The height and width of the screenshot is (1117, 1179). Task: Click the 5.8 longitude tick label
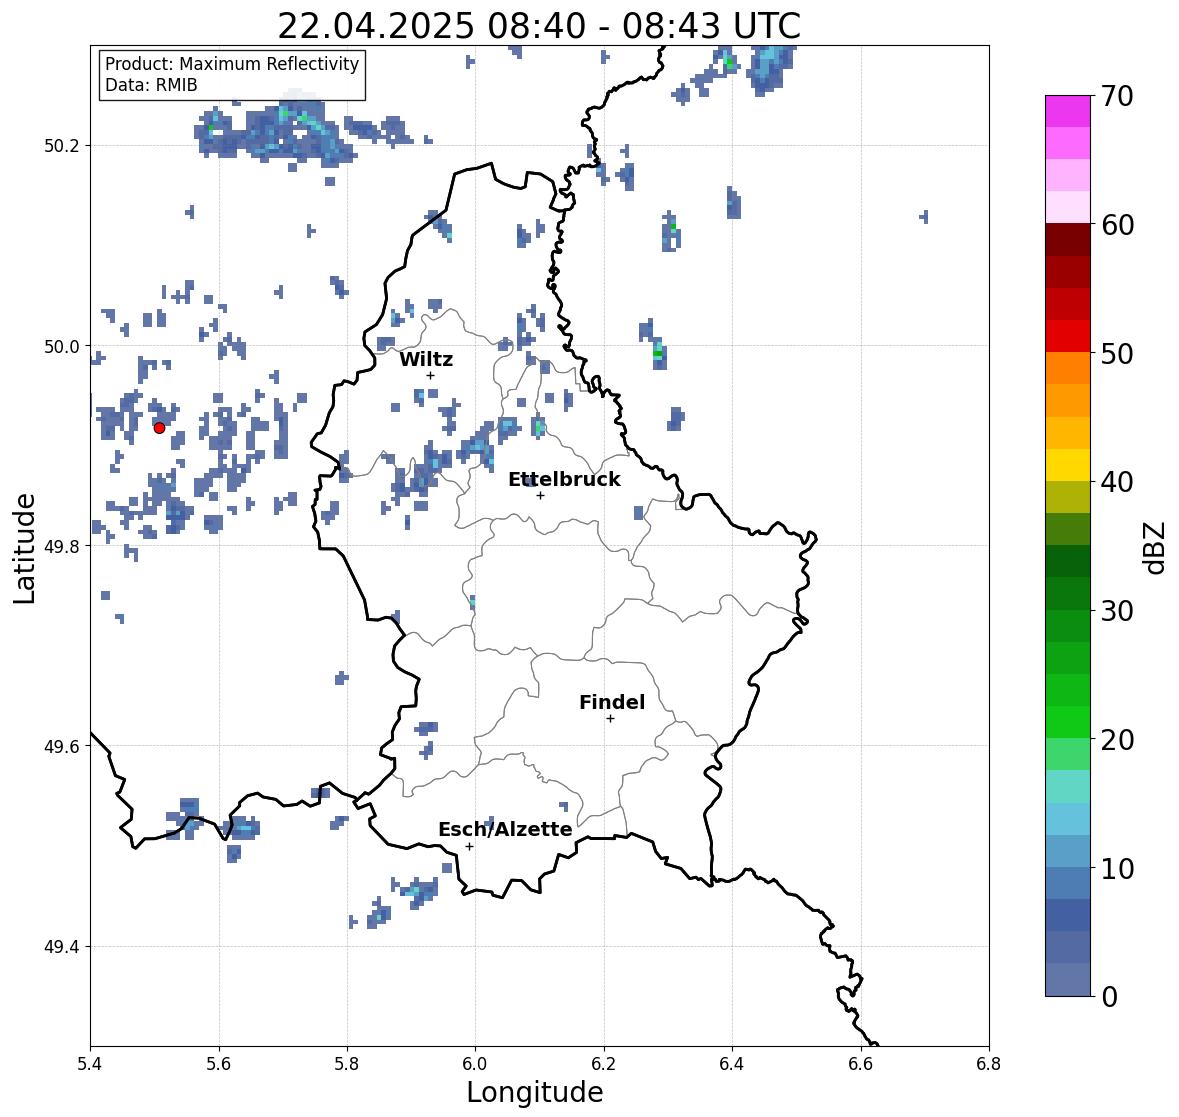347,1063
